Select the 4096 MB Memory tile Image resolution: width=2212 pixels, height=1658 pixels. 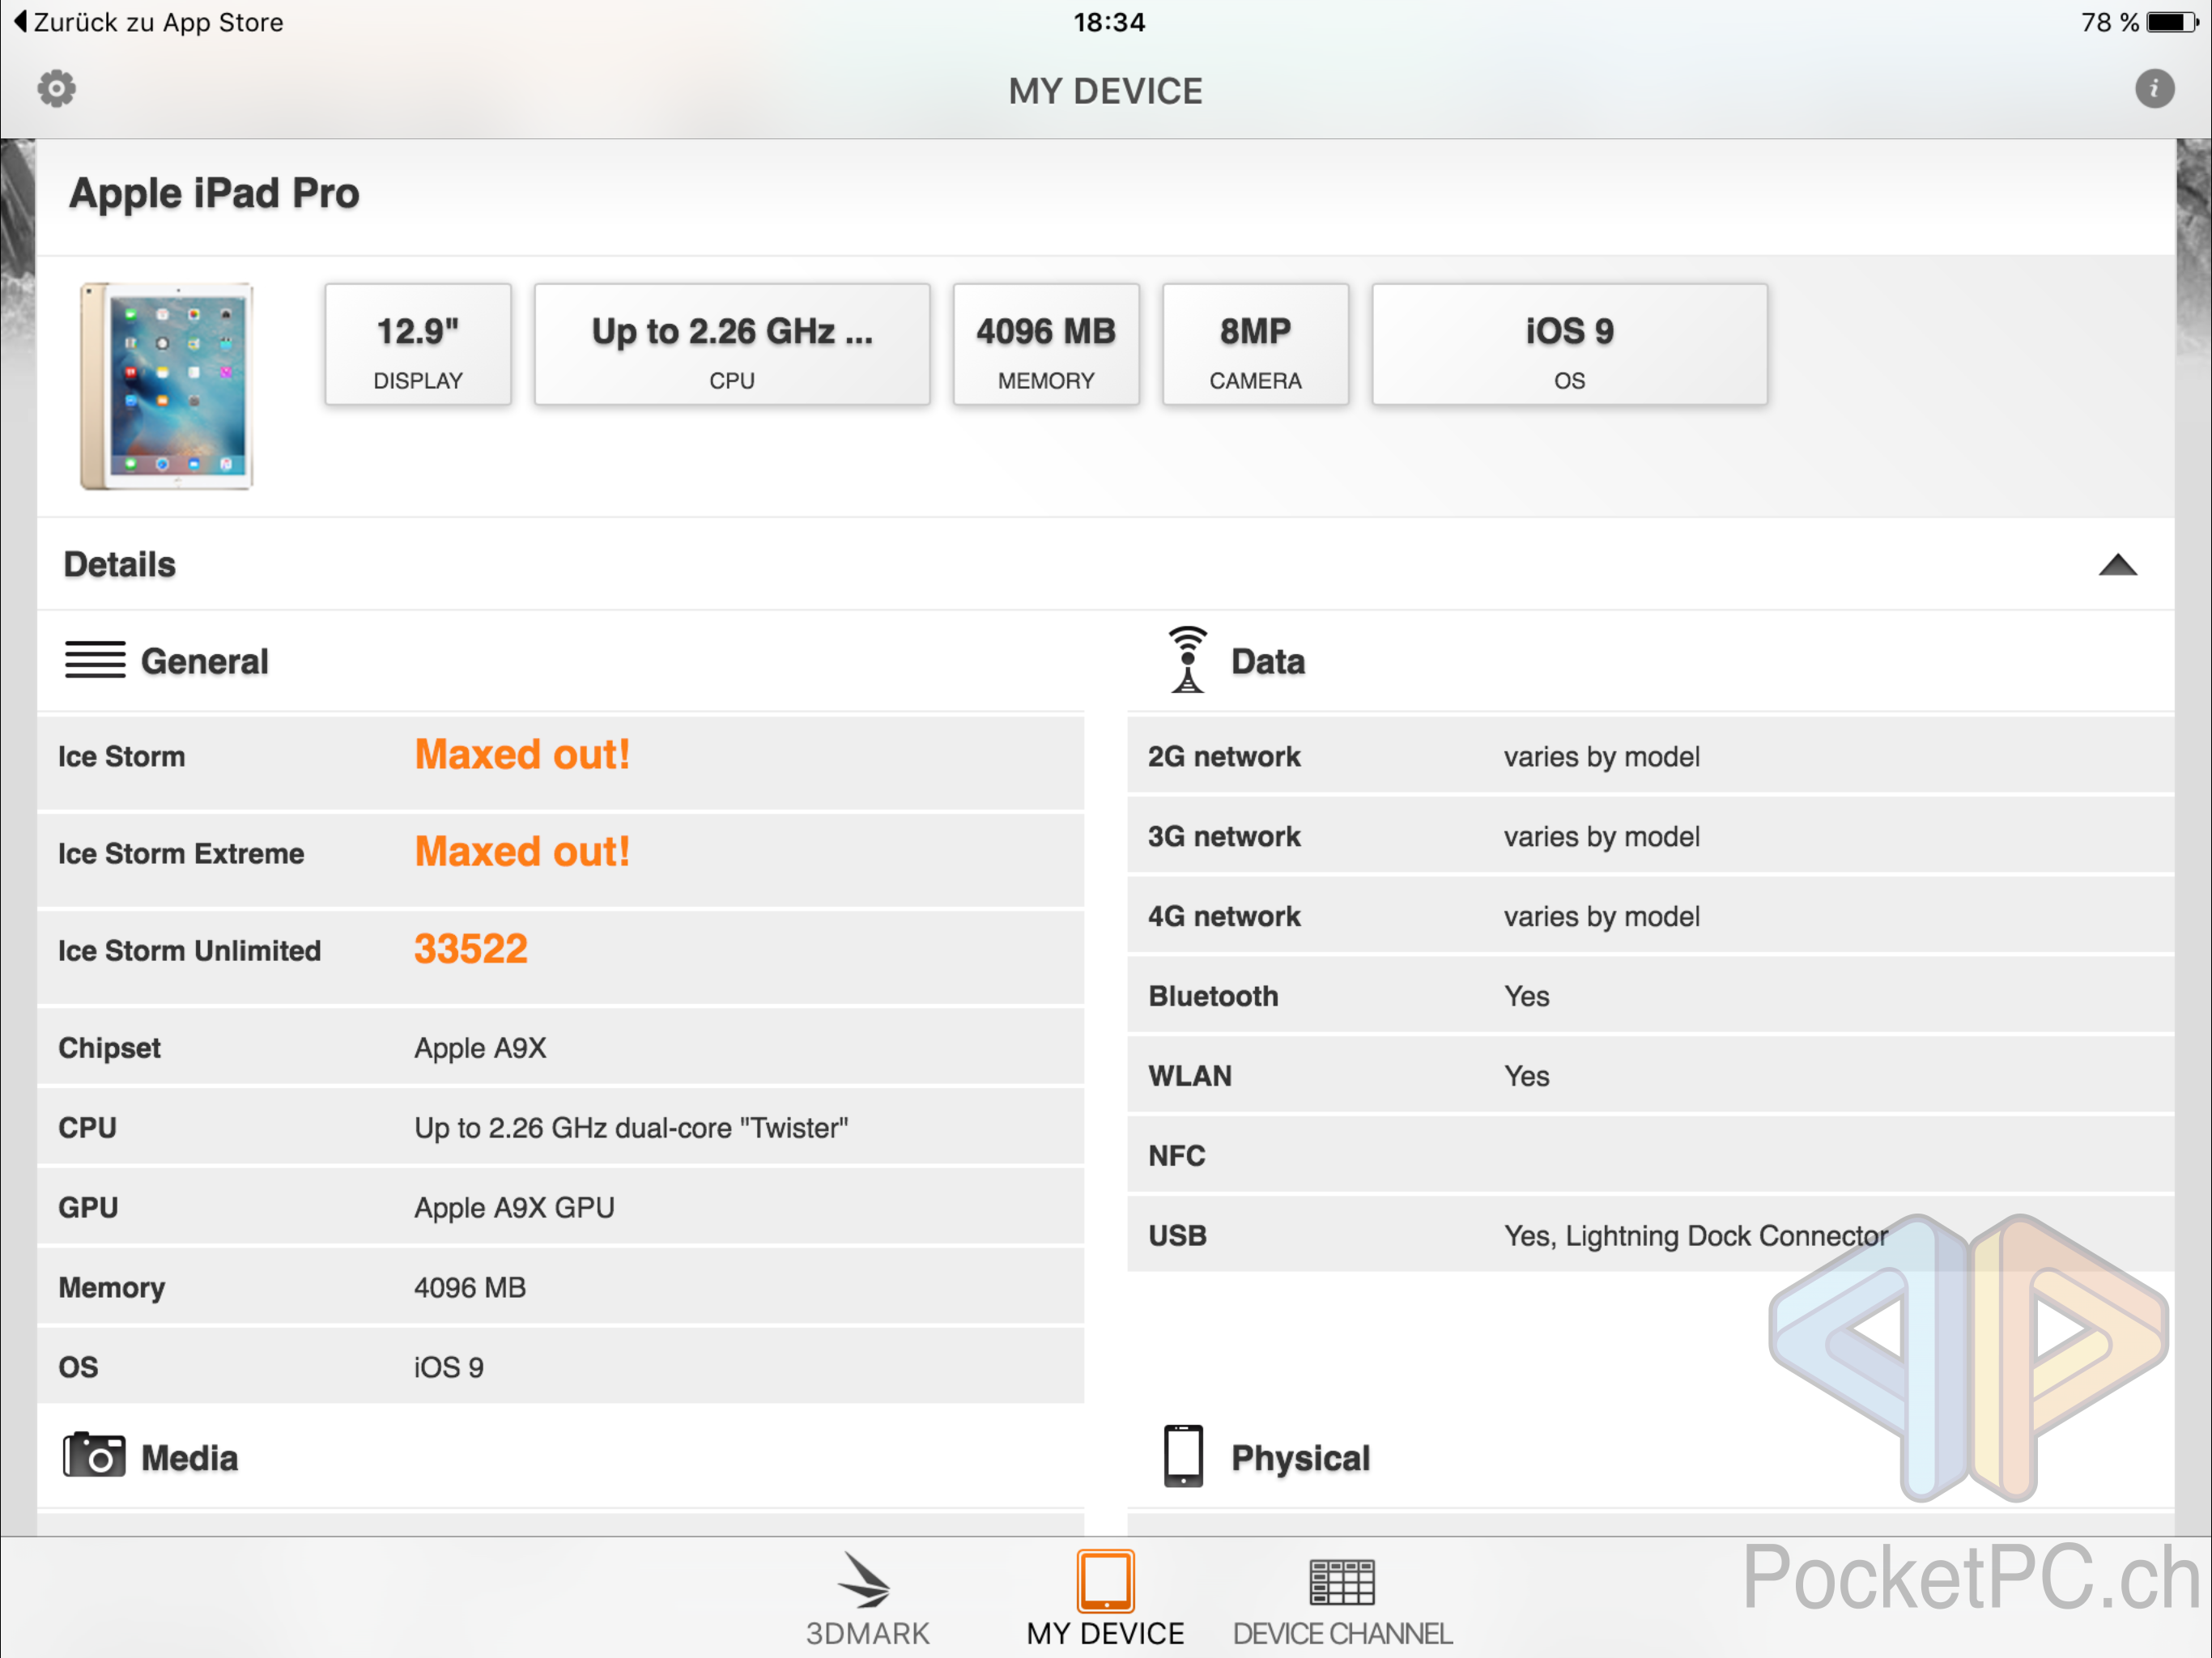[x=1046, y=345]
